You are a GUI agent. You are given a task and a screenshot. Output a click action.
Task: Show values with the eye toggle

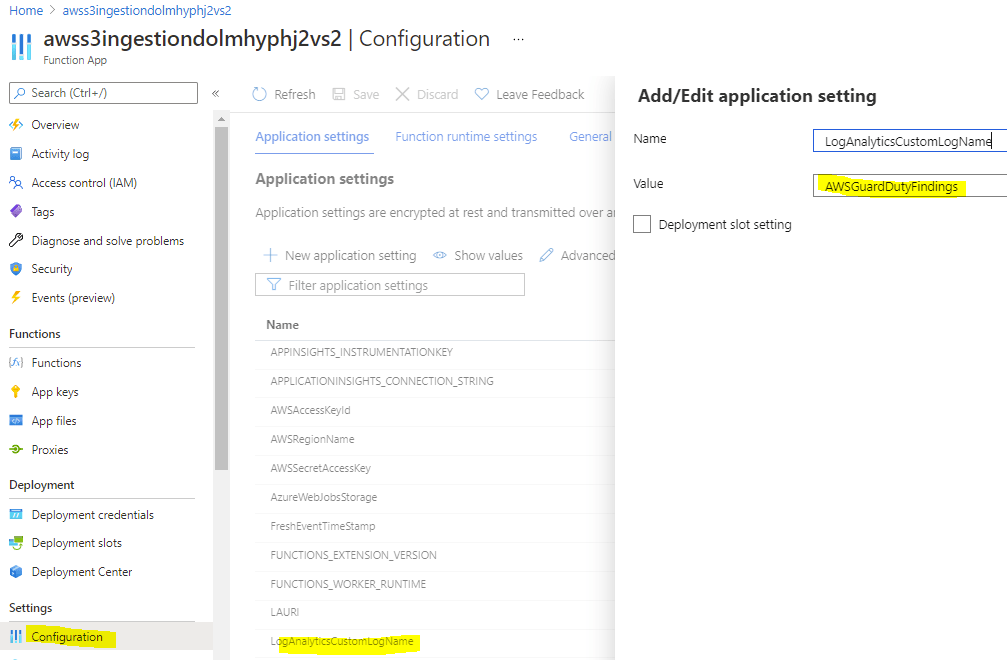(478, 256)
